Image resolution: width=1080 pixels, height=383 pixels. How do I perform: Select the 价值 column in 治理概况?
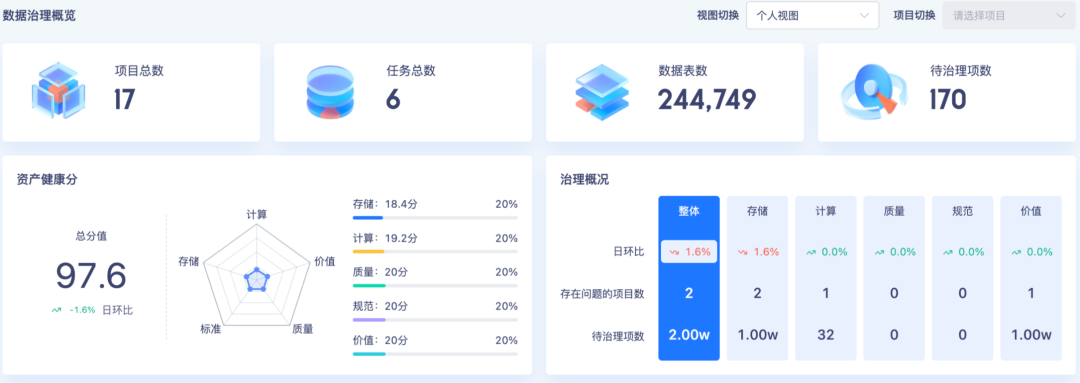click(1030, 278)
